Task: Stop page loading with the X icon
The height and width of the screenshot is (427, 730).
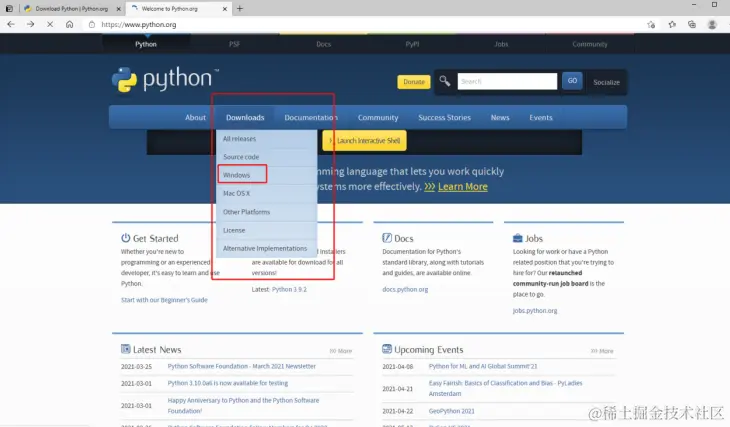Action: point(50,24)
